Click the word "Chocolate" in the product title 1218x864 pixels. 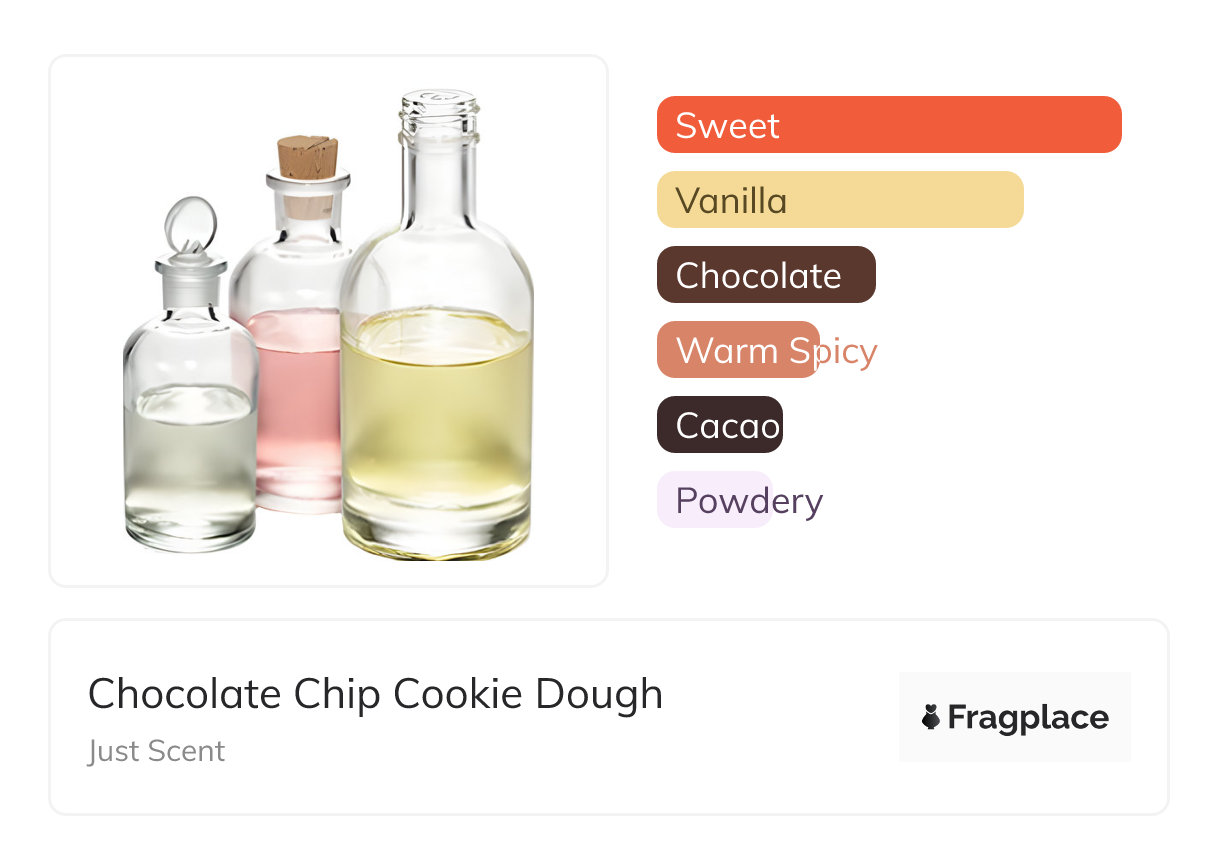[184, 694]
